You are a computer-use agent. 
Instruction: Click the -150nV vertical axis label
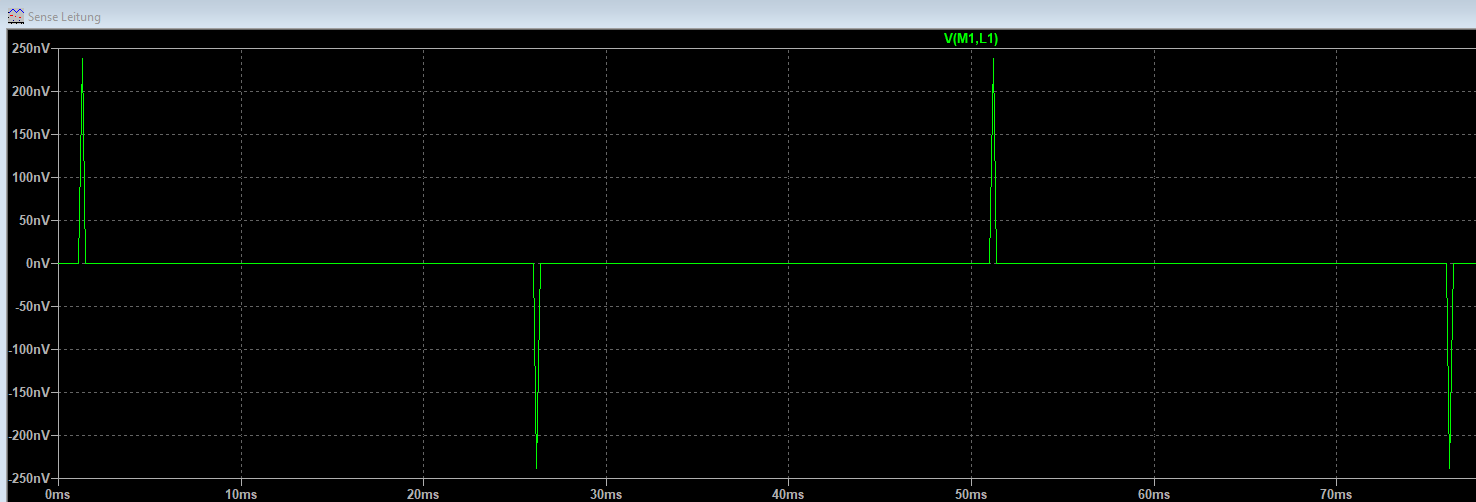tap(27, 392)
